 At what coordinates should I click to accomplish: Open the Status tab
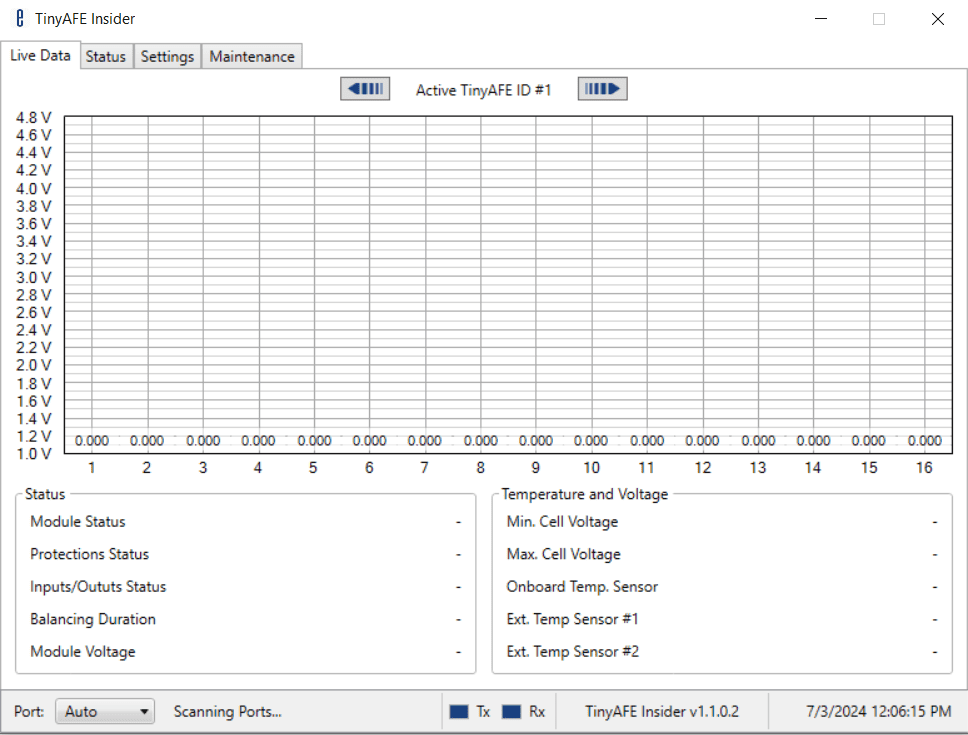(x=106, y=57)
